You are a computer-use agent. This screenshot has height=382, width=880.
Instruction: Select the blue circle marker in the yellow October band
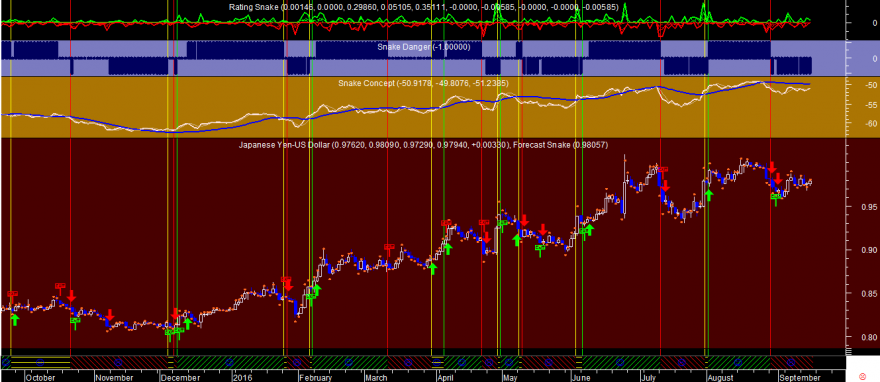click(40, 362)
